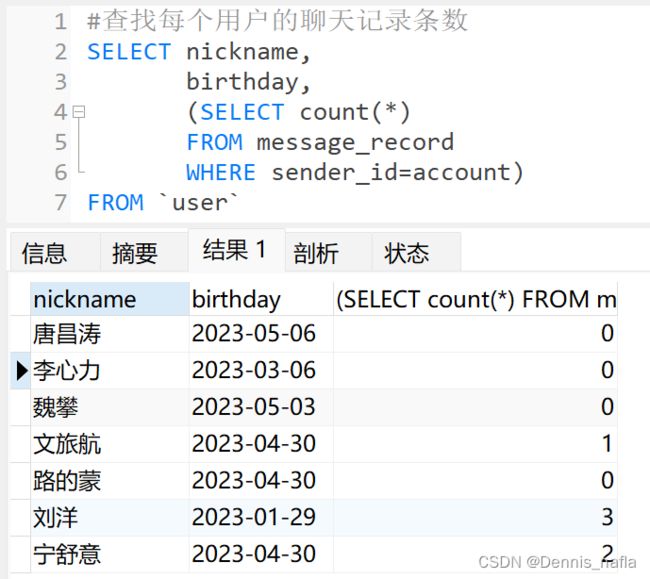Click the current row arrow beside 李心力
Image resolution: width=650 pixels, height=579 pixels.
point(21,371)
